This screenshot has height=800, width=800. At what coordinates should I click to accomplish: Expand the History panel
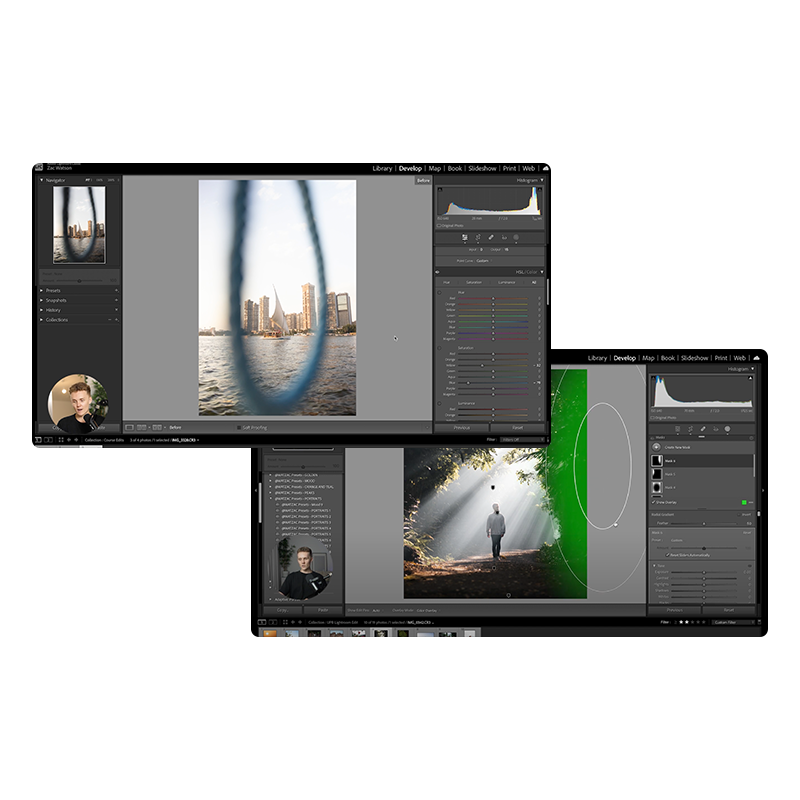tap(42, 310)
